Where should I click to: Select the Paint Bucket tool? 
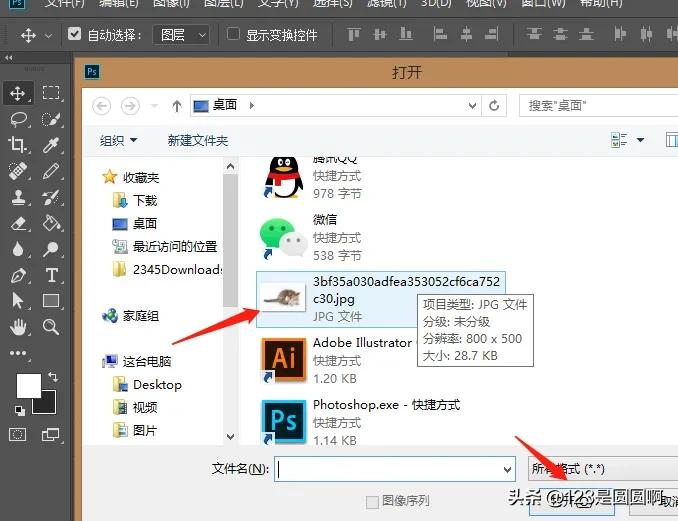point(51,224)
